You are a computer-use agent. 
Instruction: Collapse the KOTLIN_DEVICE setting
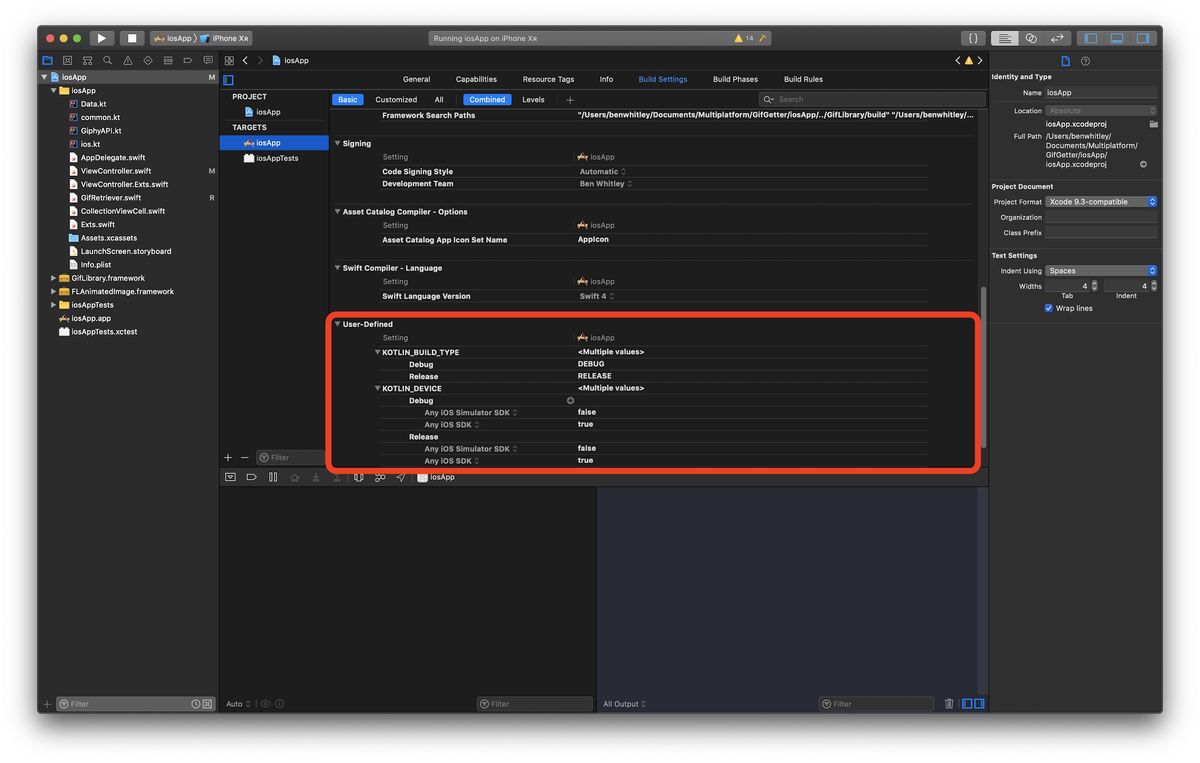(378, 388)
